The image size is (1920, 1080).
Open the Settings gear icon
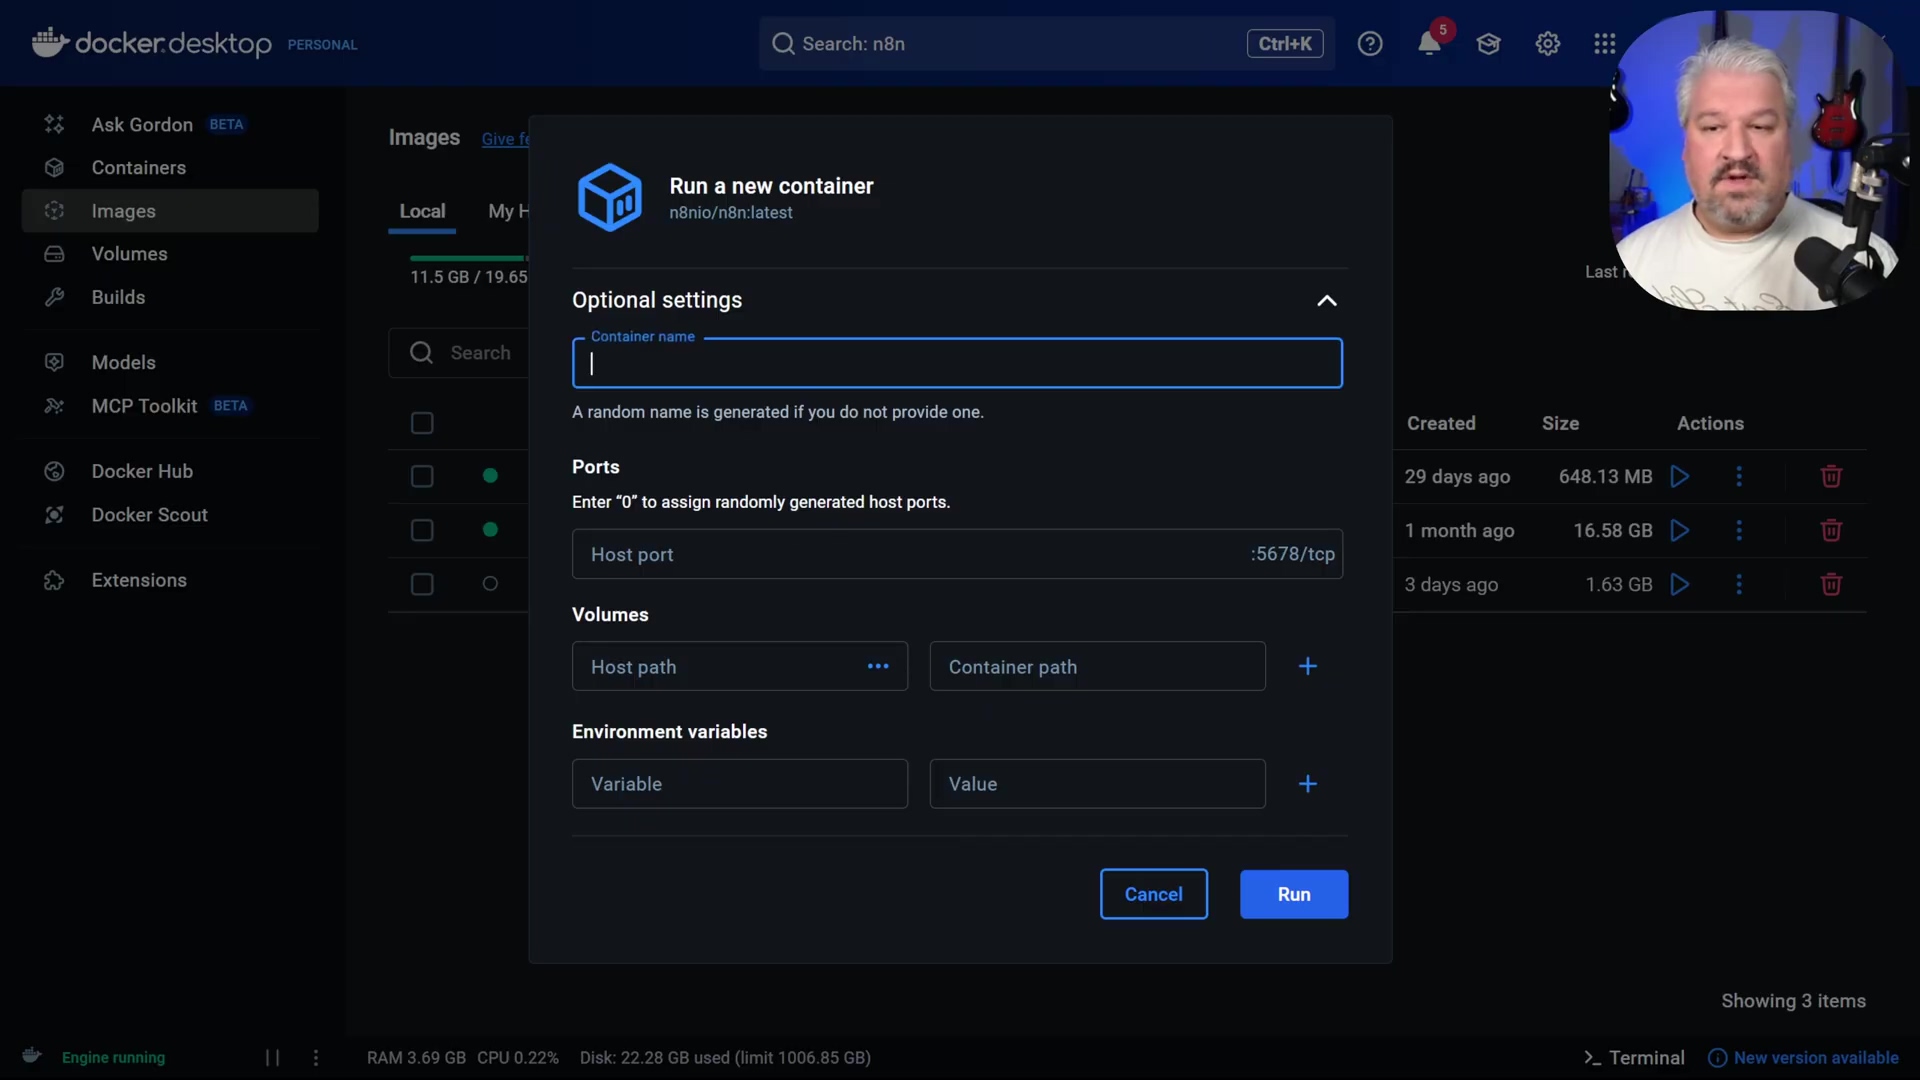tap(1547, 44)
